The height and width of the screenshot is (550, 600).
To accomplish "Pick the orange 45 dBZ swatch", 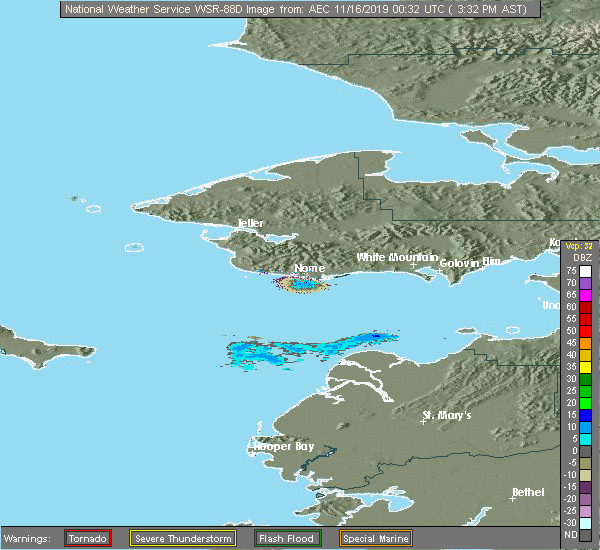I will pyautogui.click(x=585, y=343).
